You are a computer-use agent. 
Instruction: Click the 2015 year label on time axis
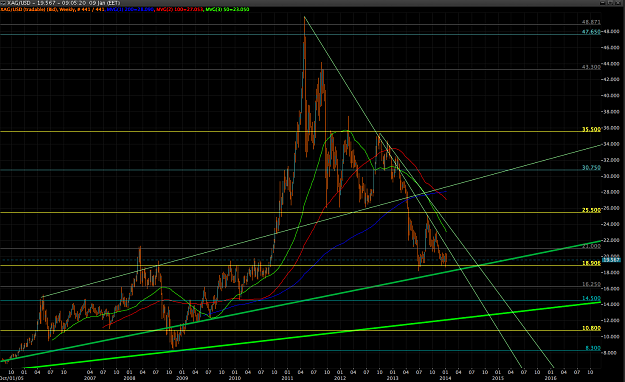point(497,378)
